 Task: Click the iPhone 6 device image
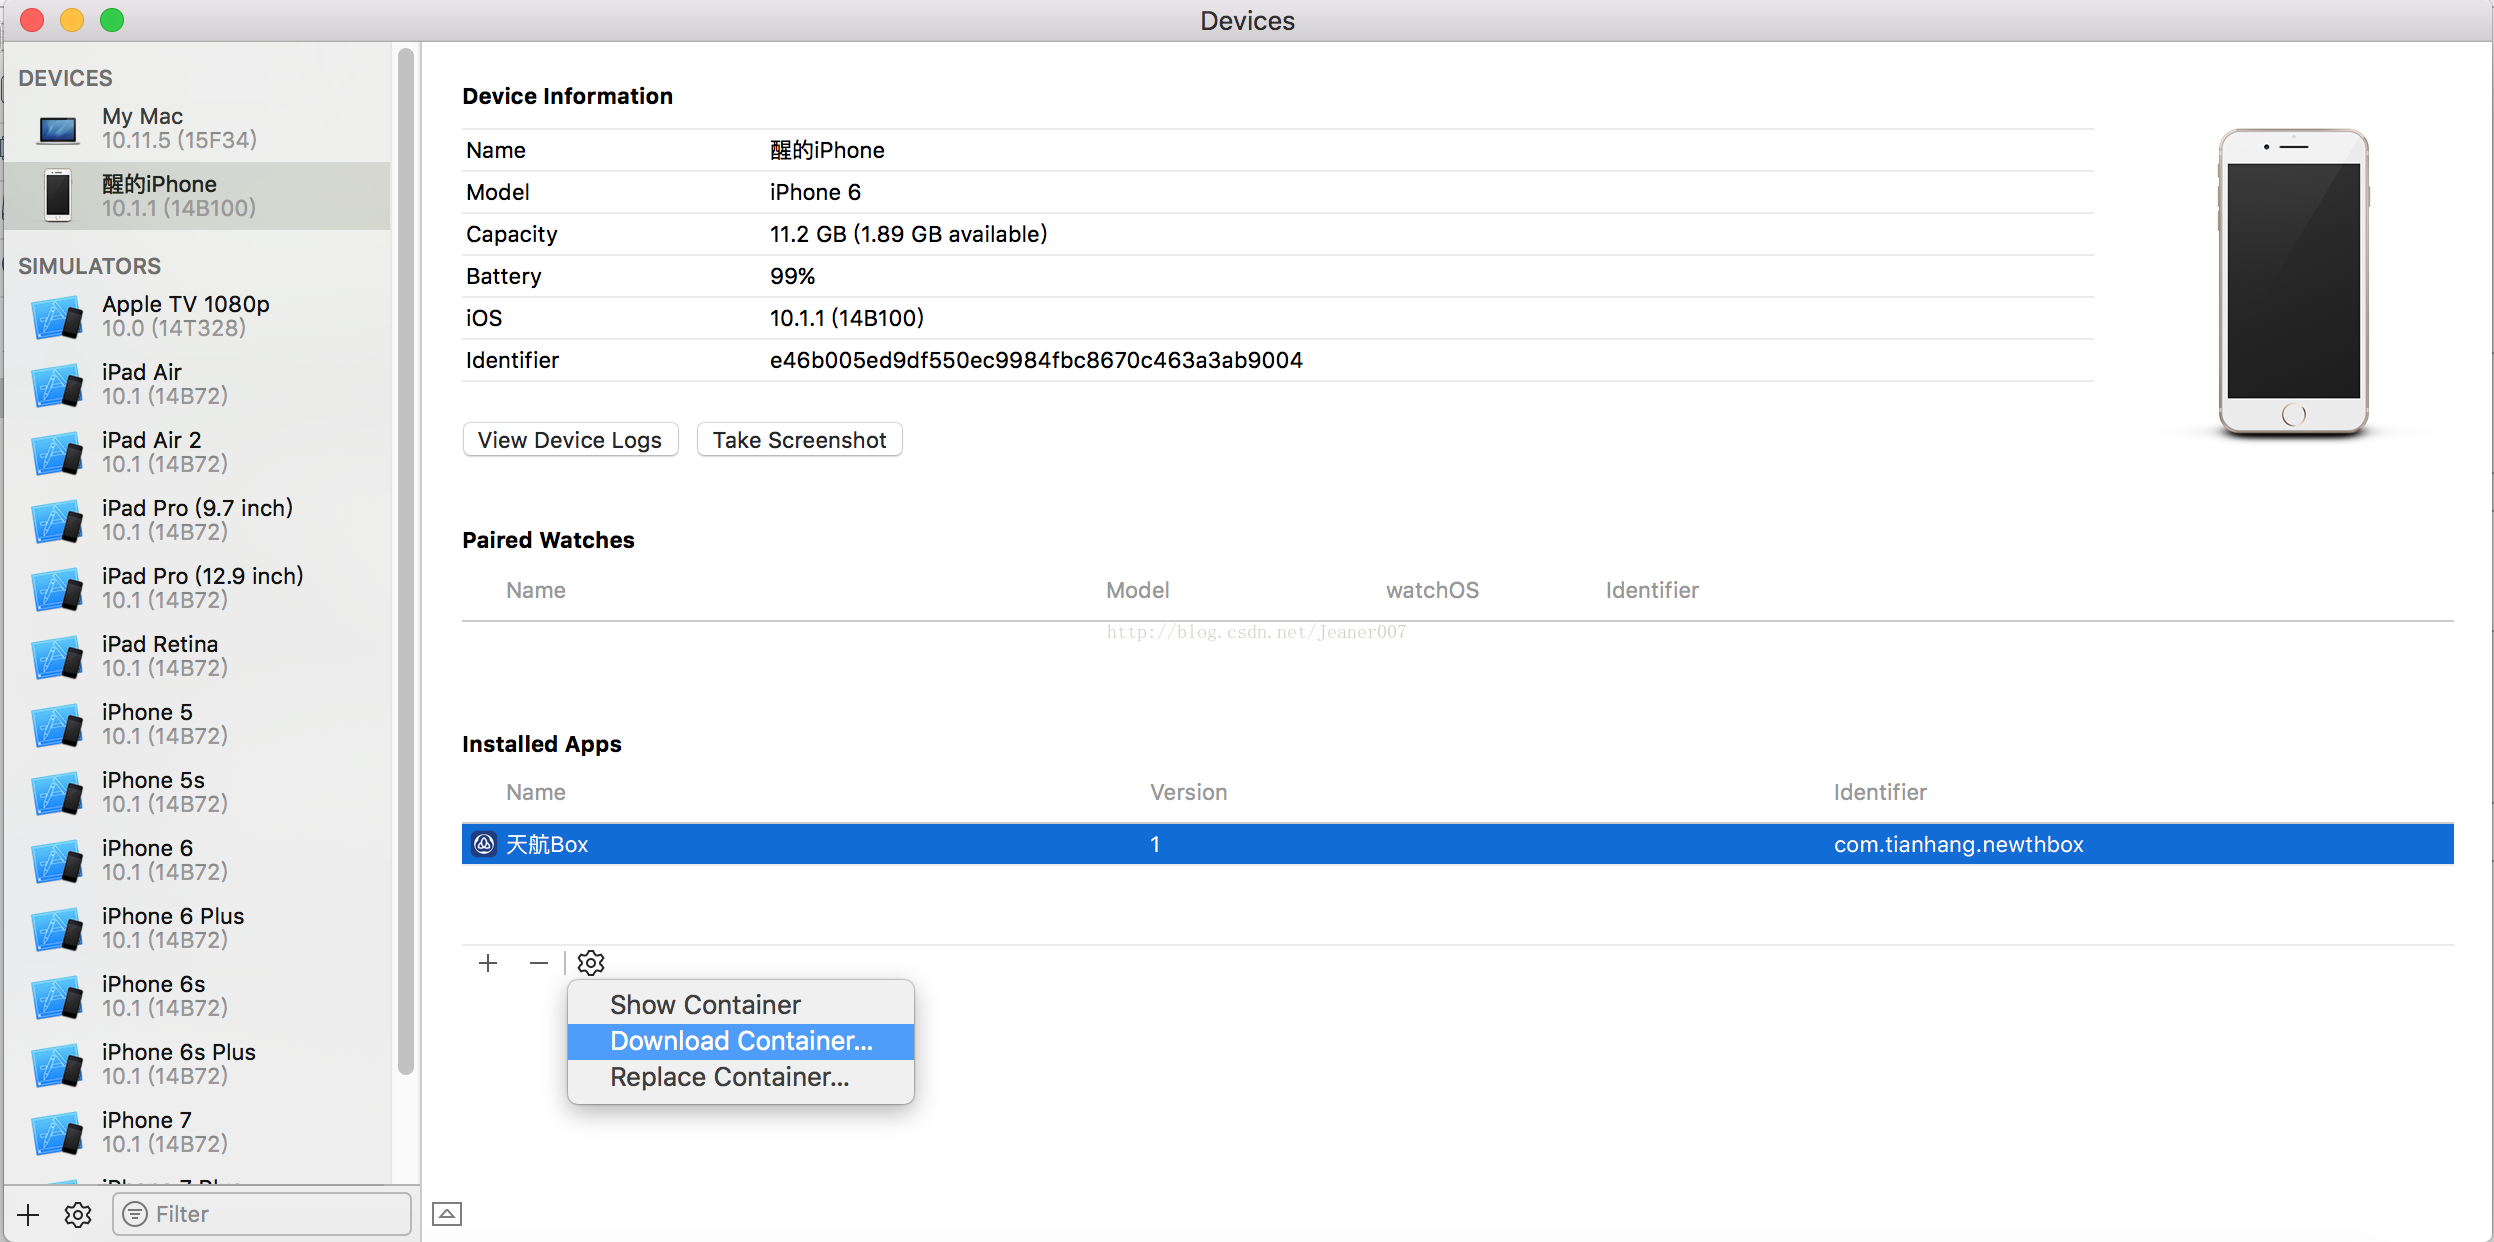(x=2293, y=282)
